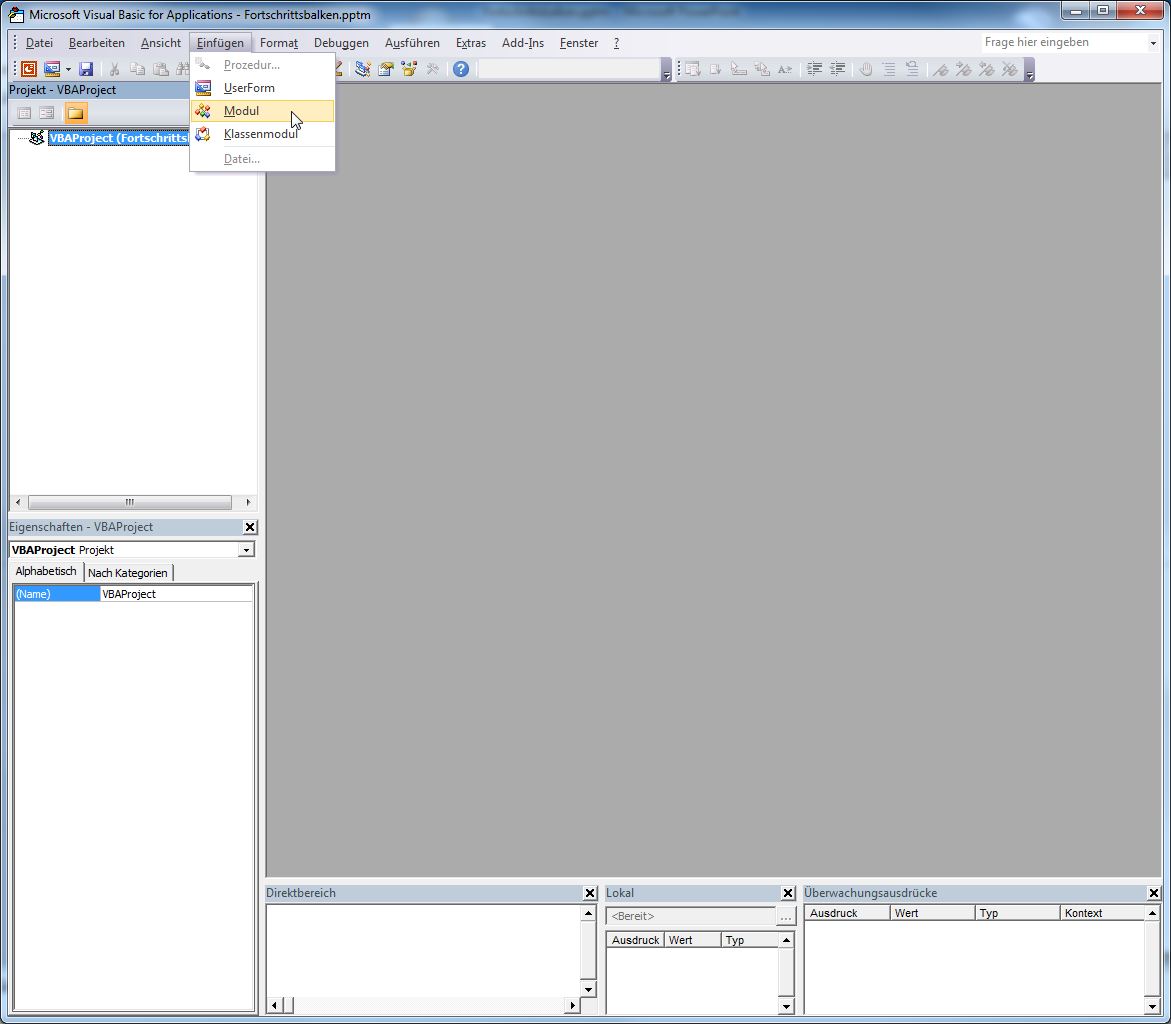Open the Extras menu
This screenshot has height=1024, width=1171.
tap(471, 43)
